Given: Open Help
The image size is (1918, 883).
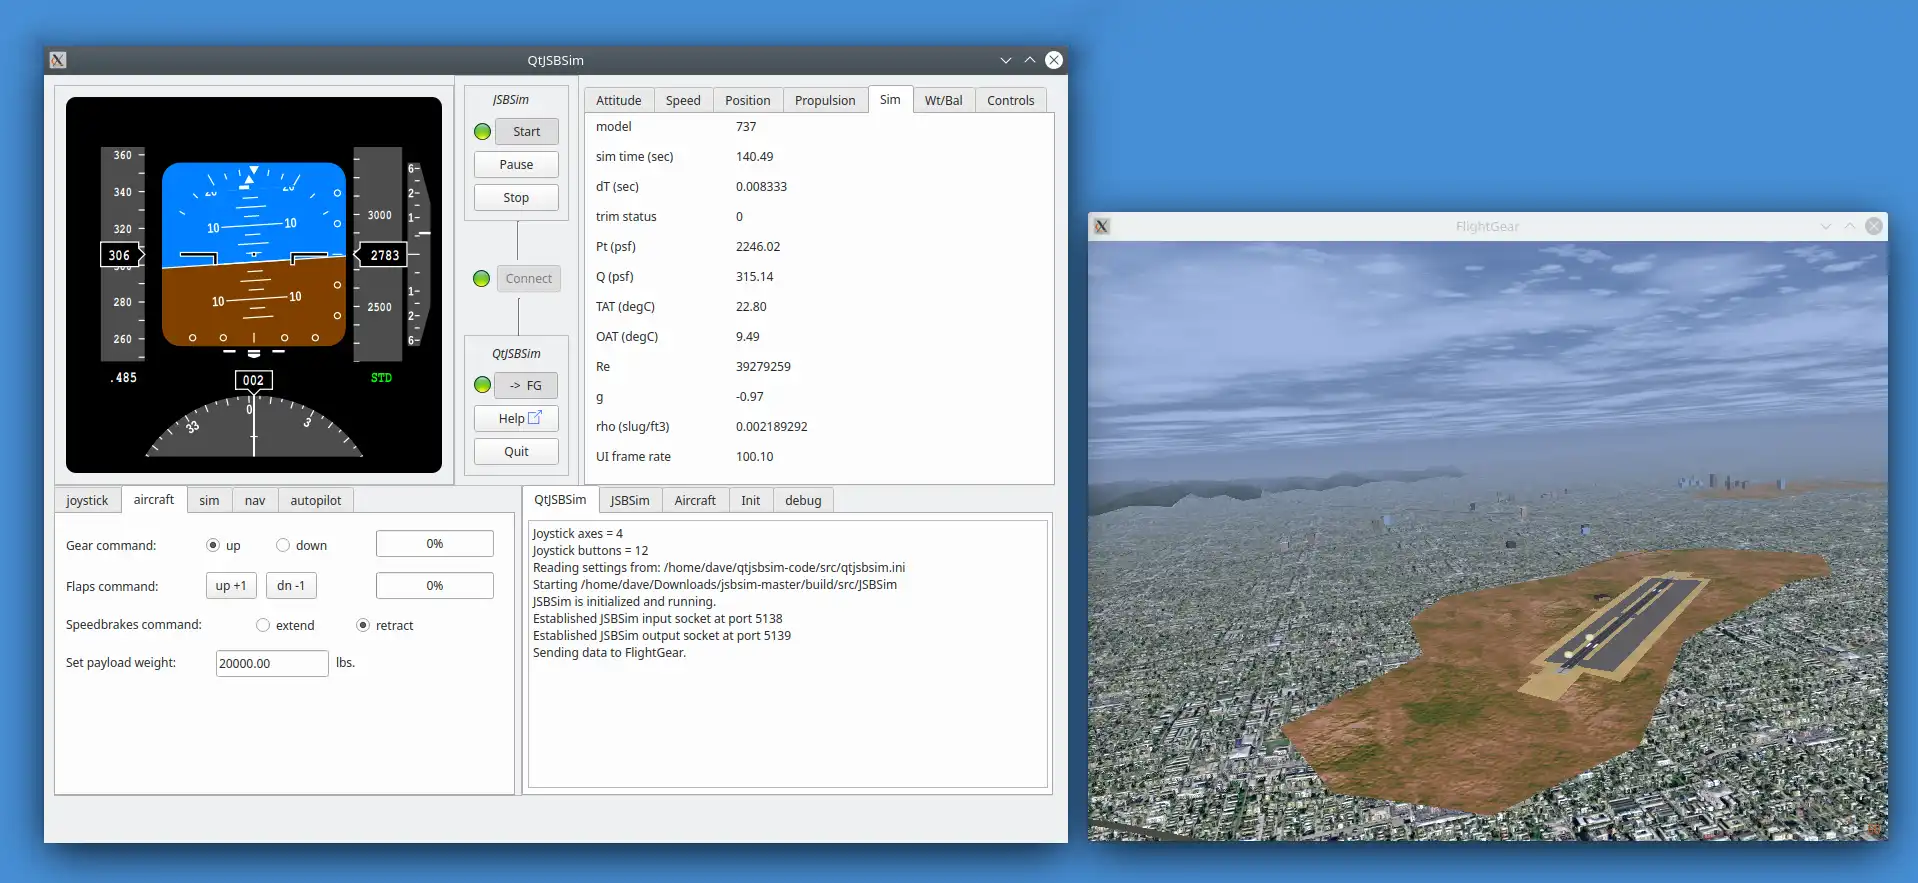Looking at the screenshot, I should pos(516,419).
